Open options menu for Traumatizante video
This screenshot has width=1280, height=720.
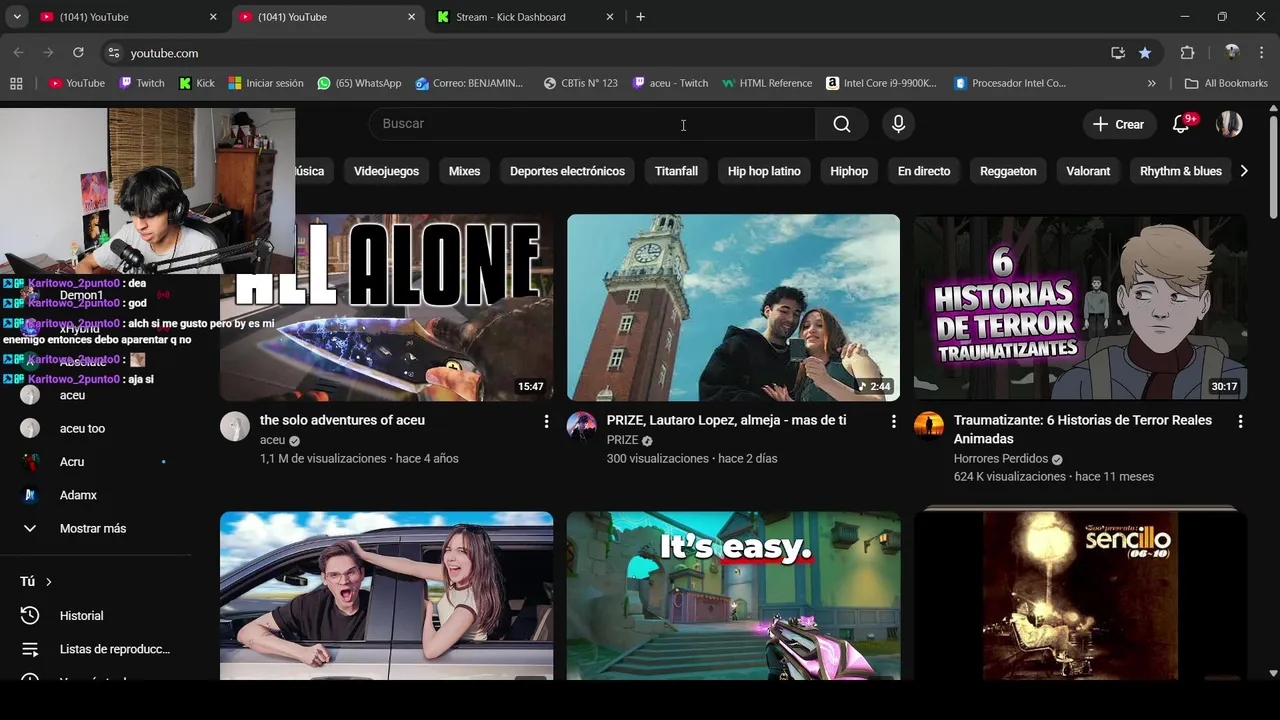(1240, 422)
